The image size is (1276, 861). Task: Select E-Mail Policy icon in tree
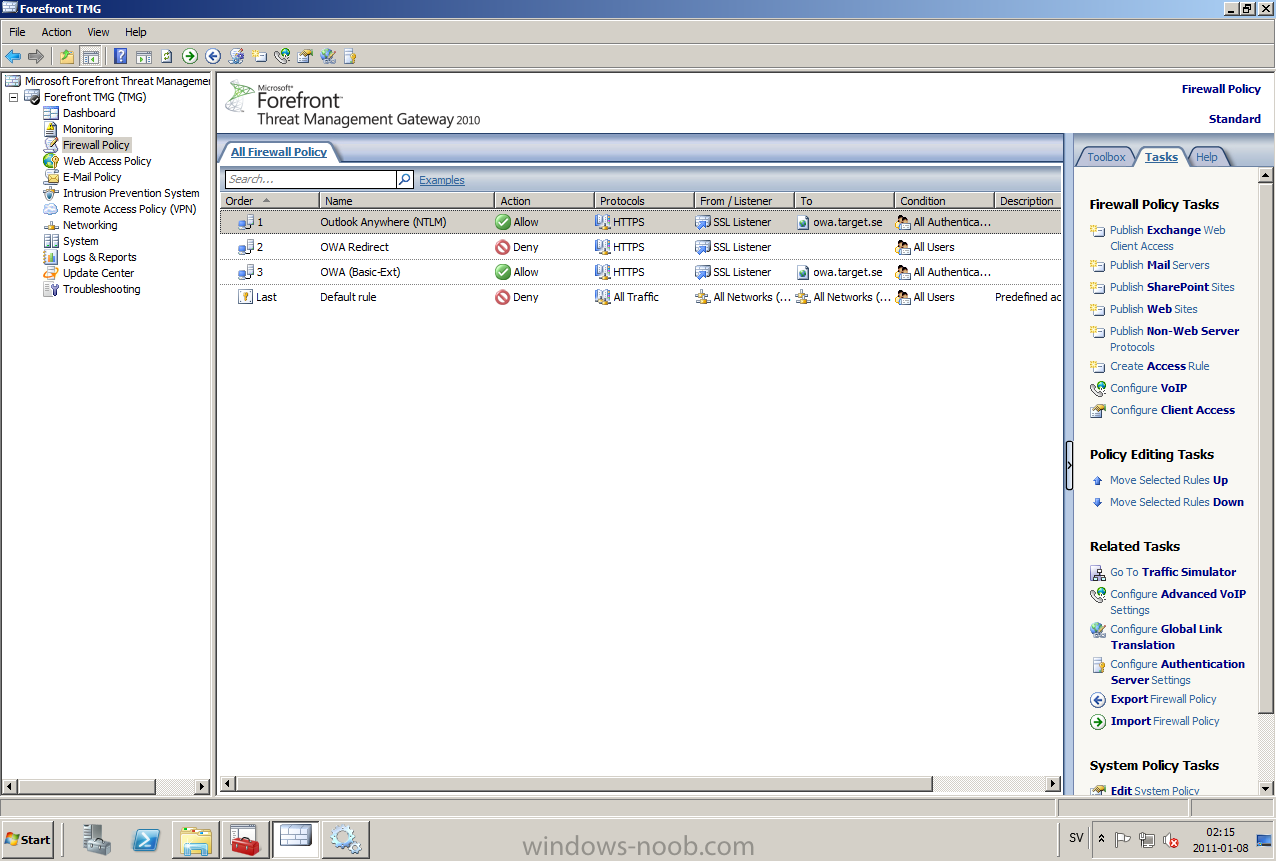point(51,177)
